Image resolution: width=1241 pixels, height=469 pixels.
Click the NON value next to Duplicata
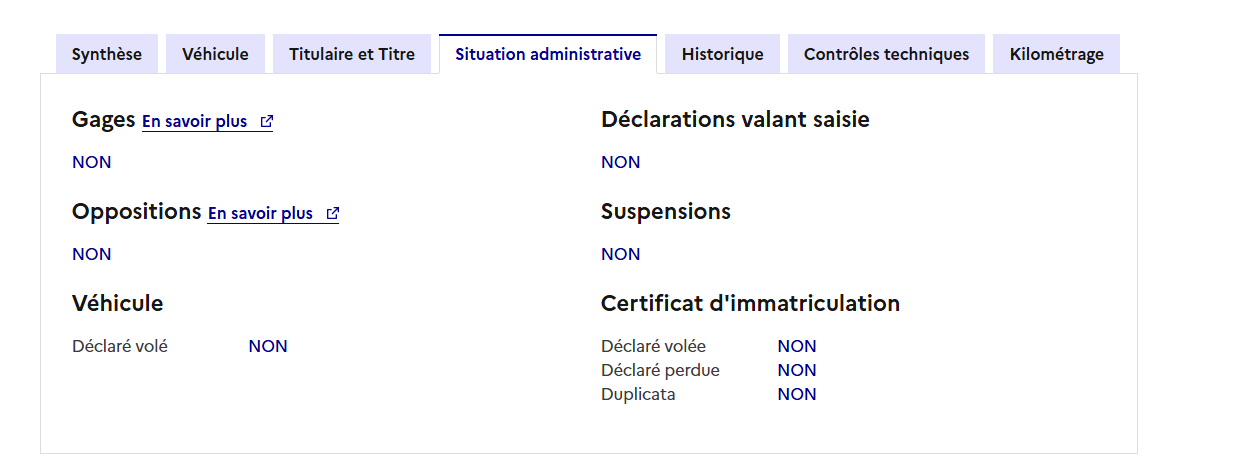click(x=797, y=394)
